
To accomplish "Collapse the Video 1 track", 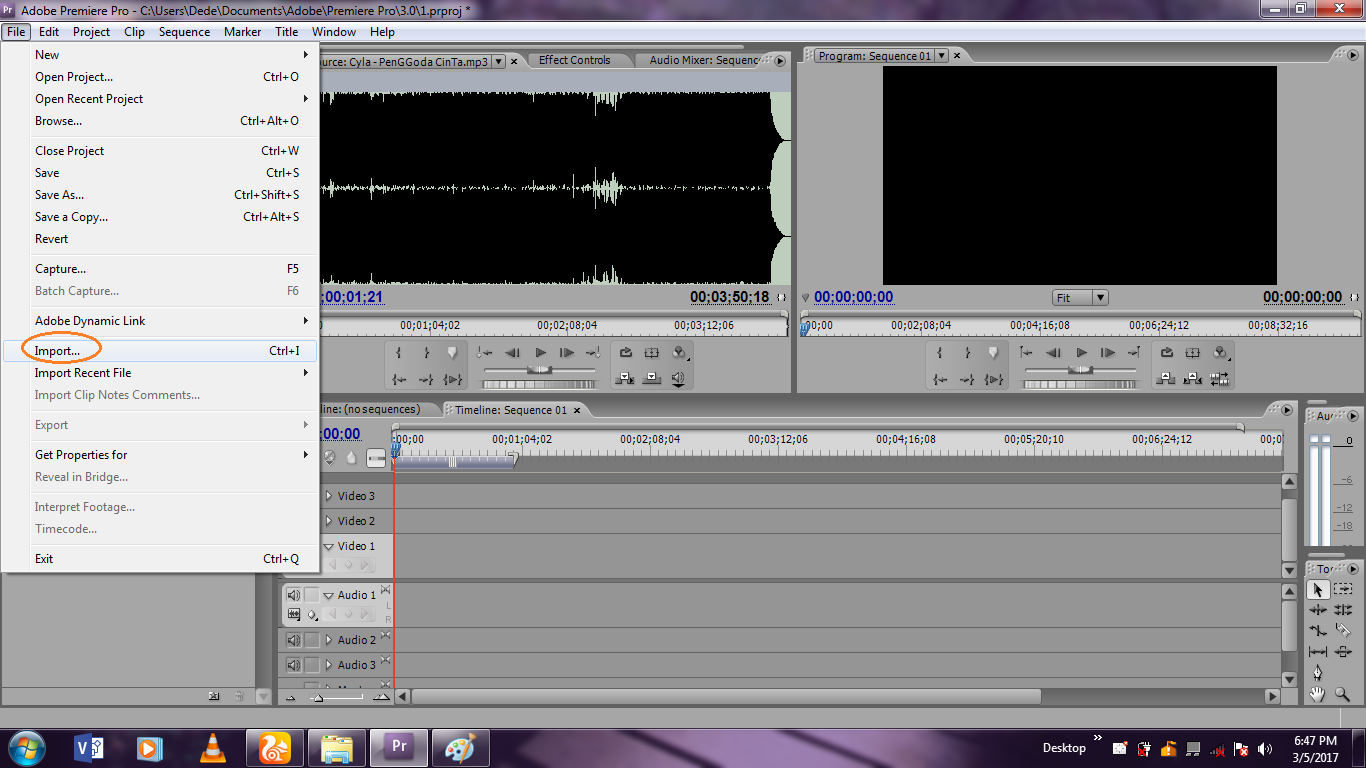I will tap(328, 546).
